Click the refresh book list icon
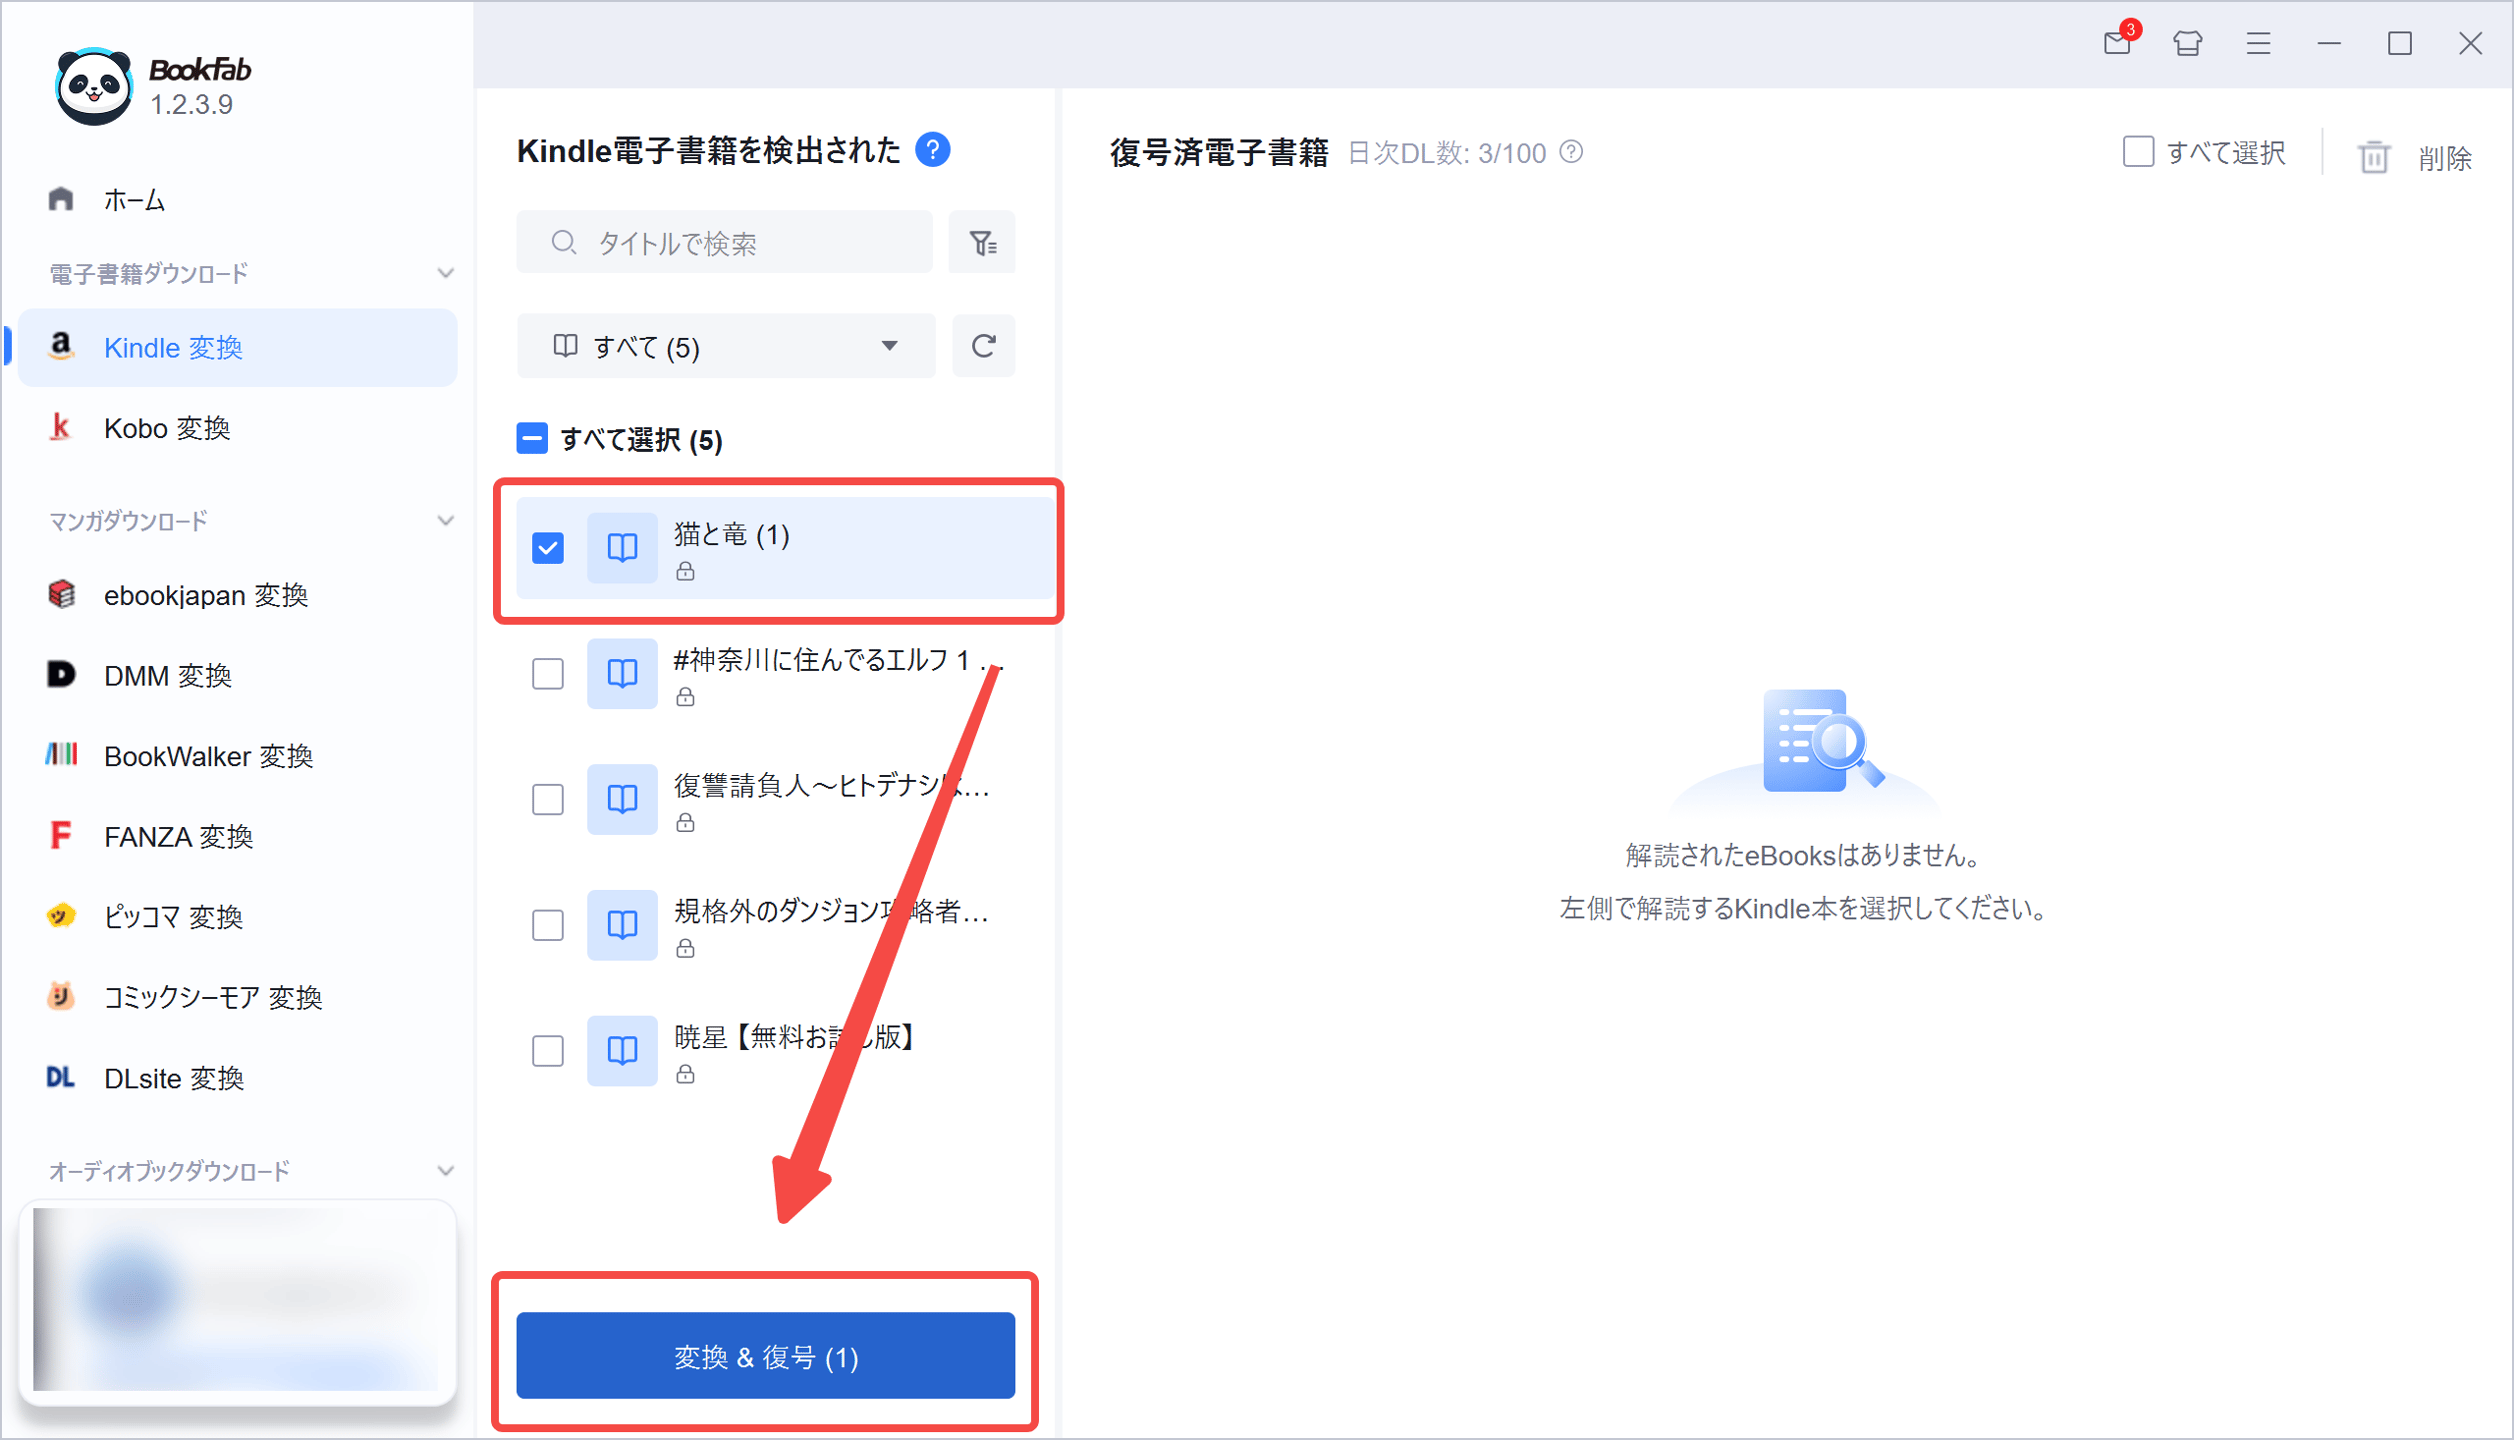The height and width of the screenshot is (1440, 2514). pyautogui.click(x=983, y=346)
